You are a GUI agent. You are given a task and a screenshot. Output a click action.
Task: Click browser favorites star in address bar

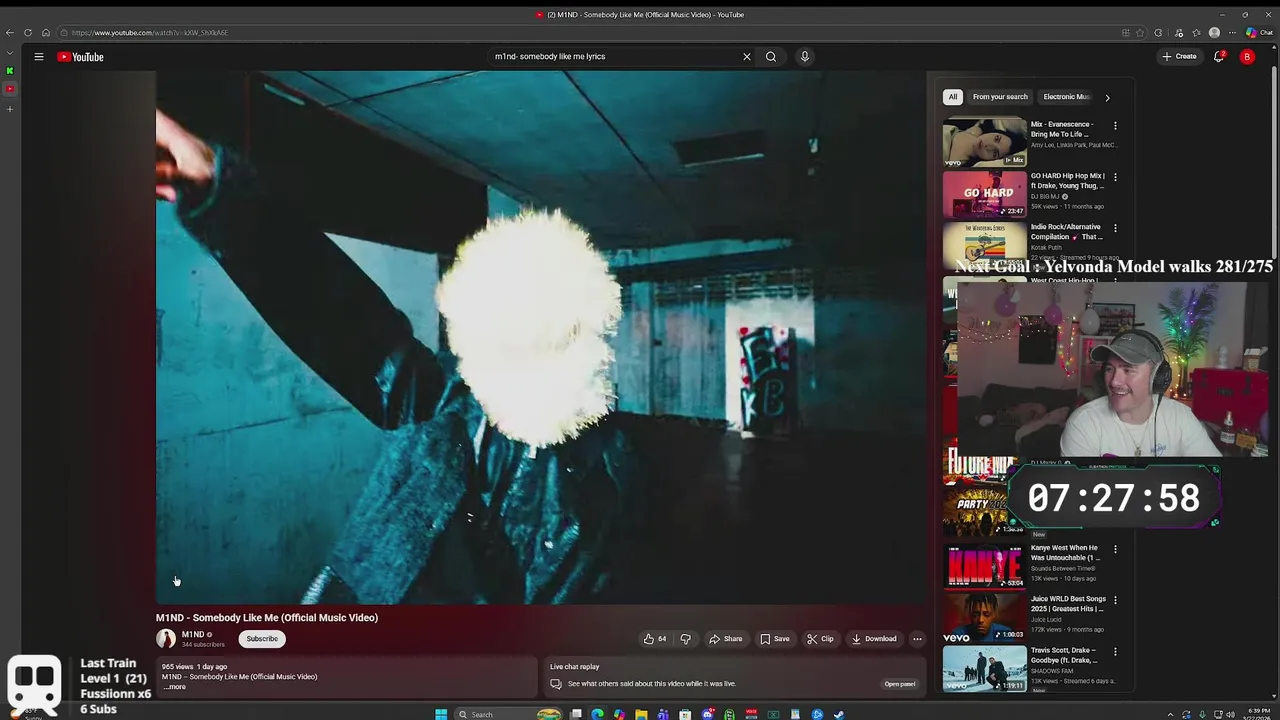[x=1141, y=33]
